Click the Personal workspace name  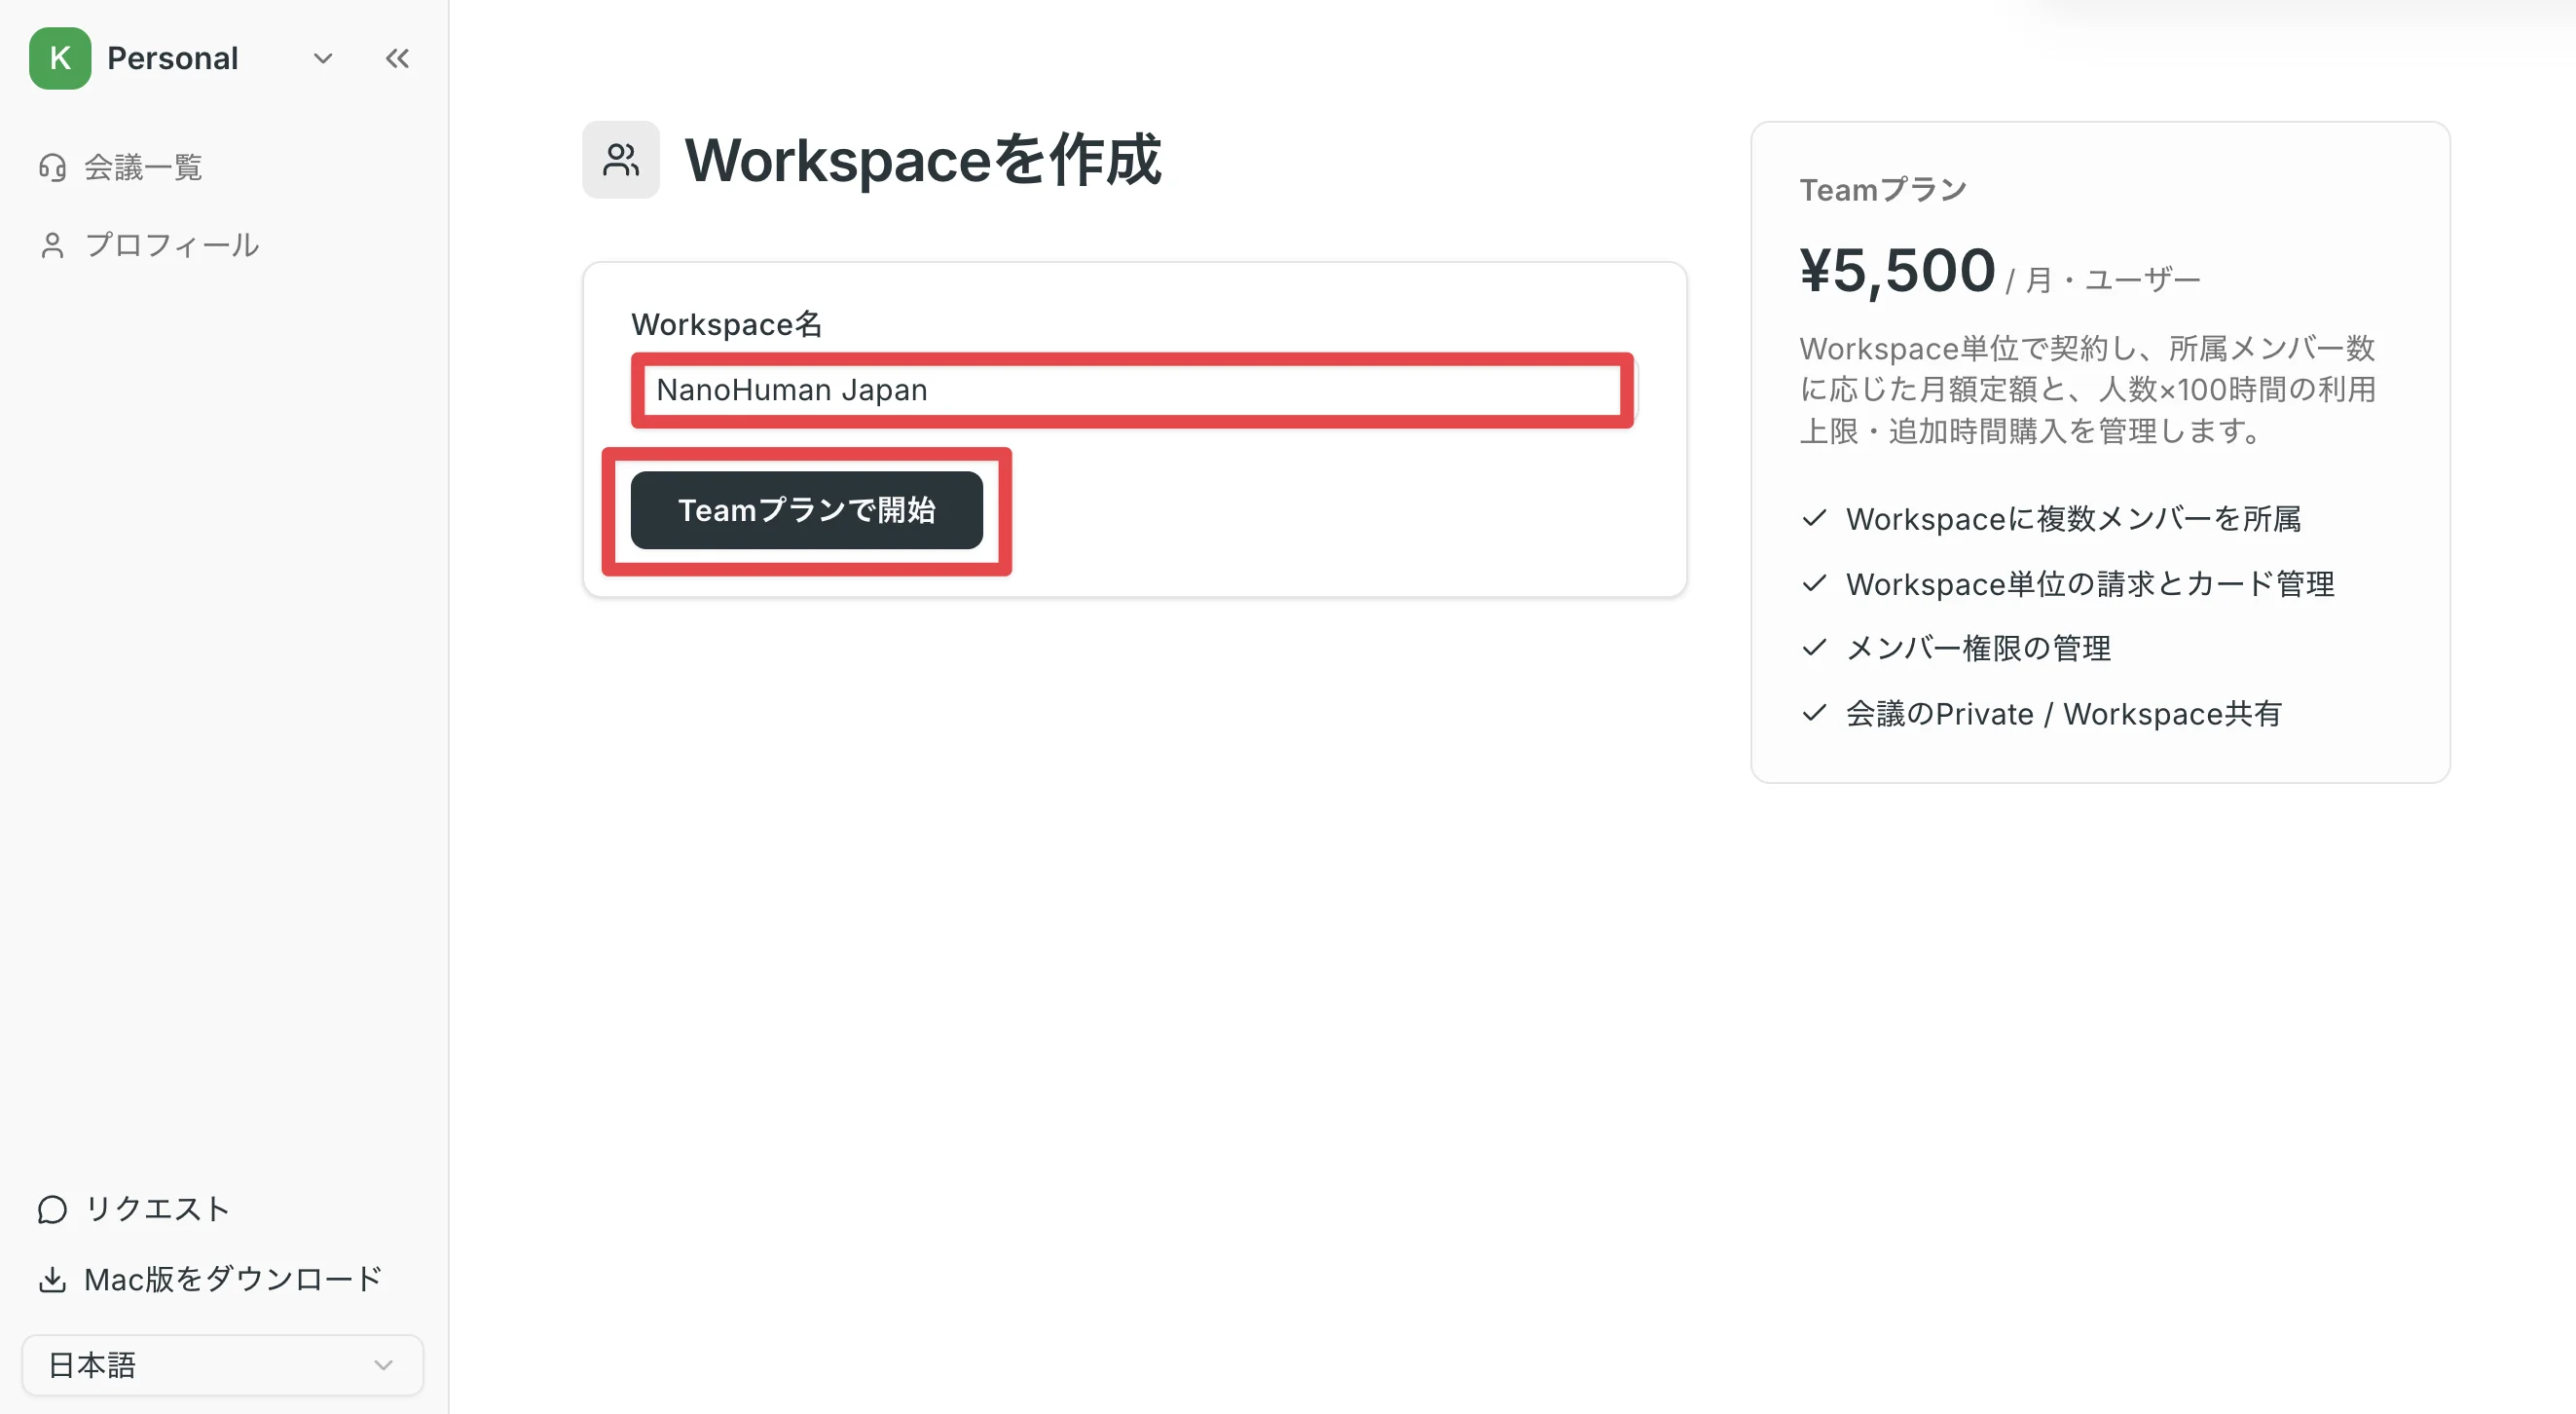[x=173, y=58]
